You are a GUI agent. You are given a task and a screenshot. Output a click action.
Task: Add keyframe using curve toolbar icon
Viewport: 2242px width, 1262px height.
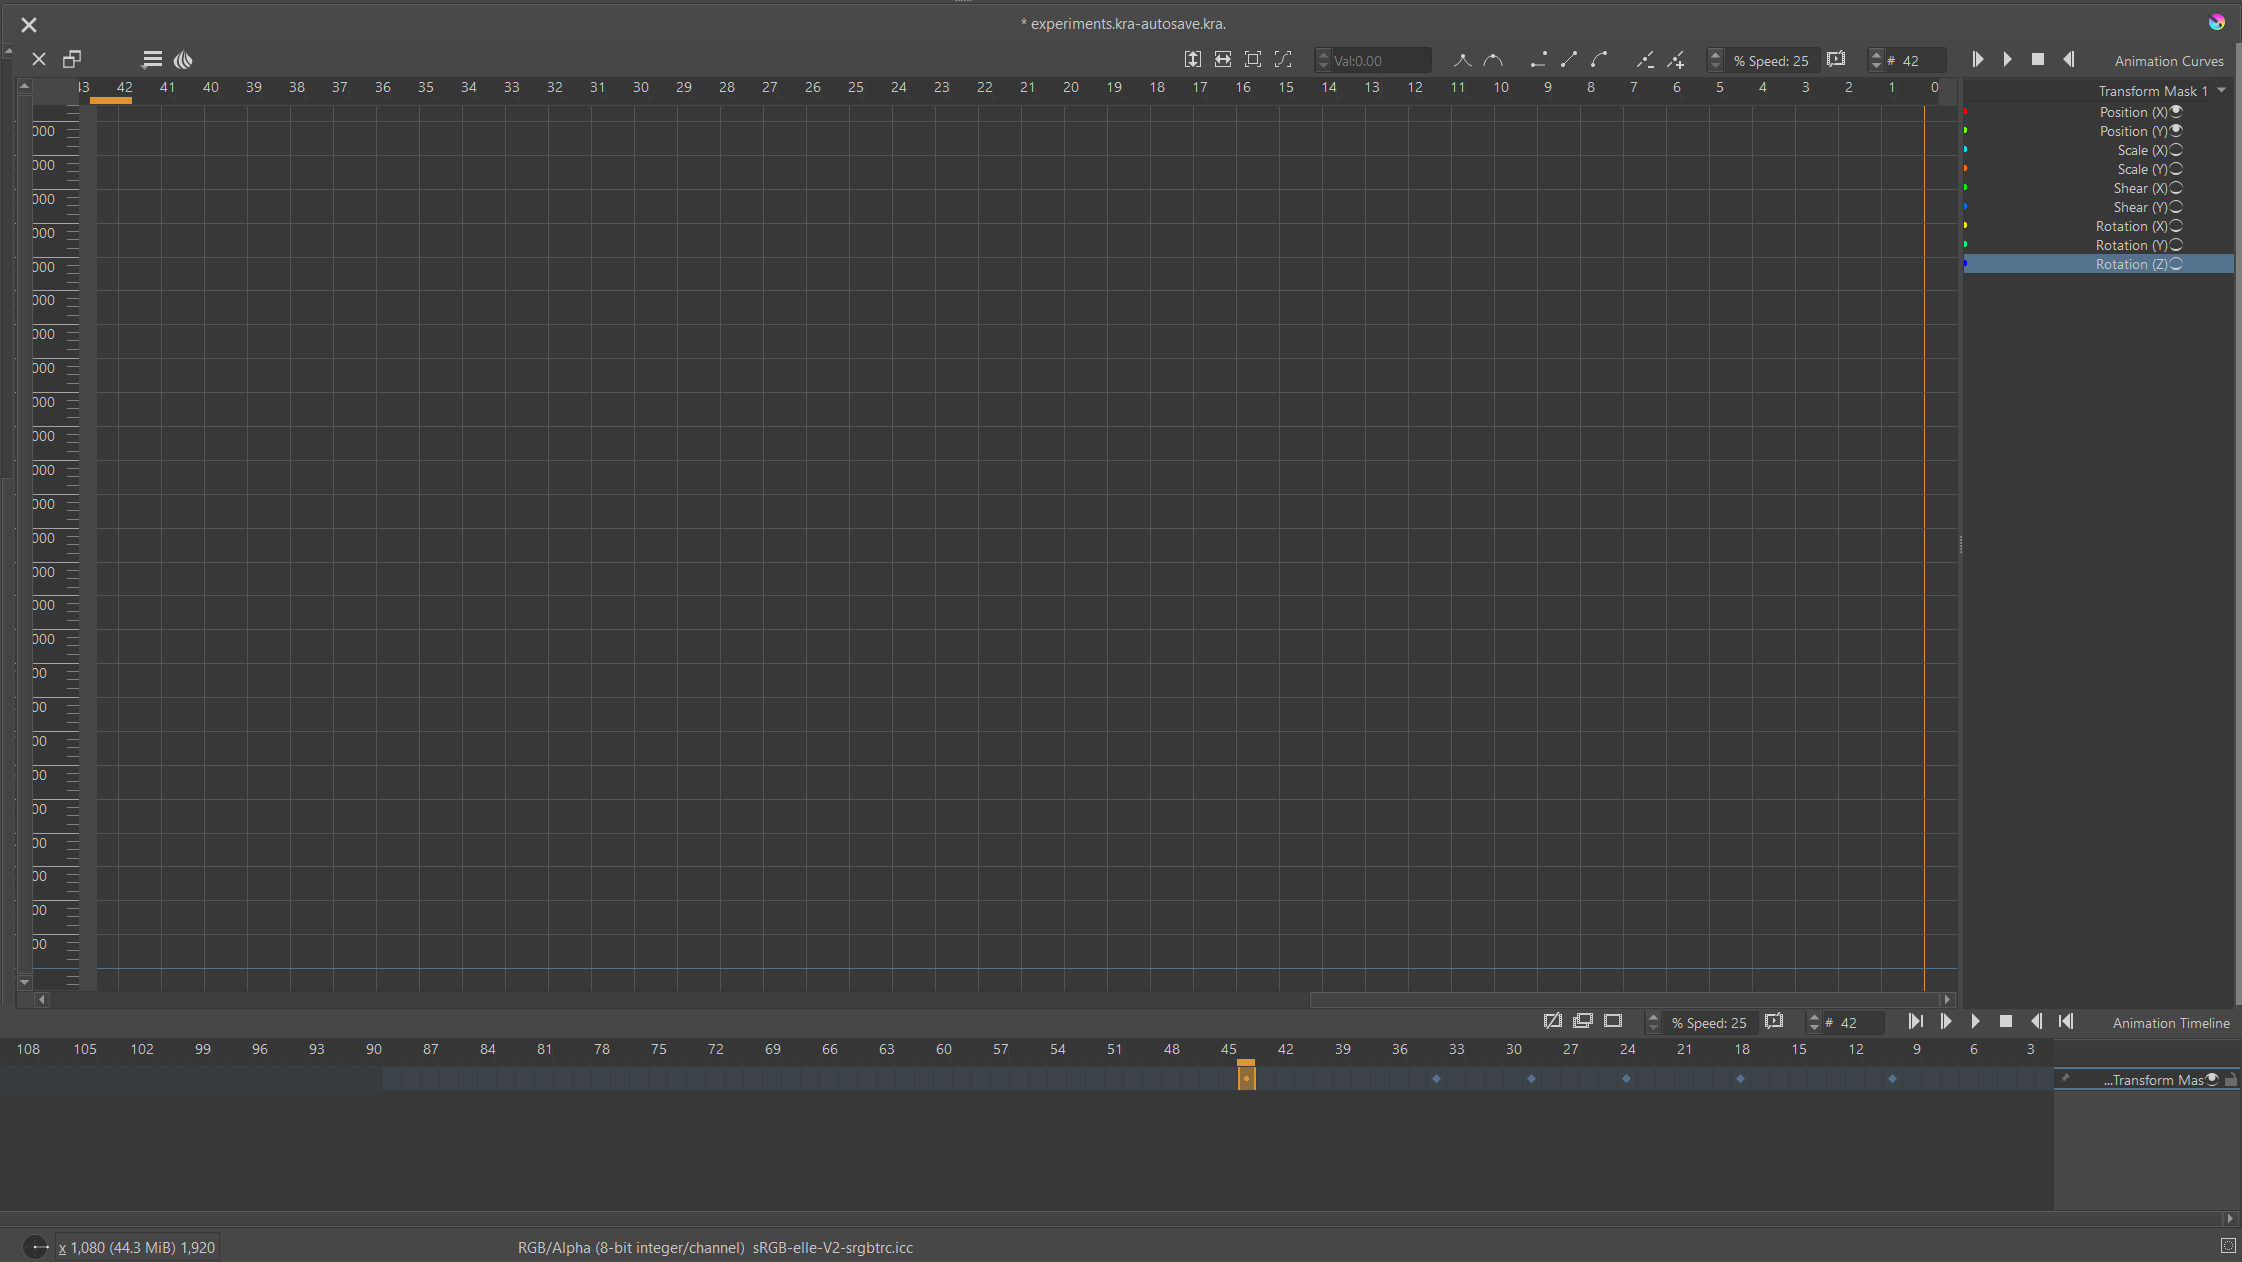1676,60
